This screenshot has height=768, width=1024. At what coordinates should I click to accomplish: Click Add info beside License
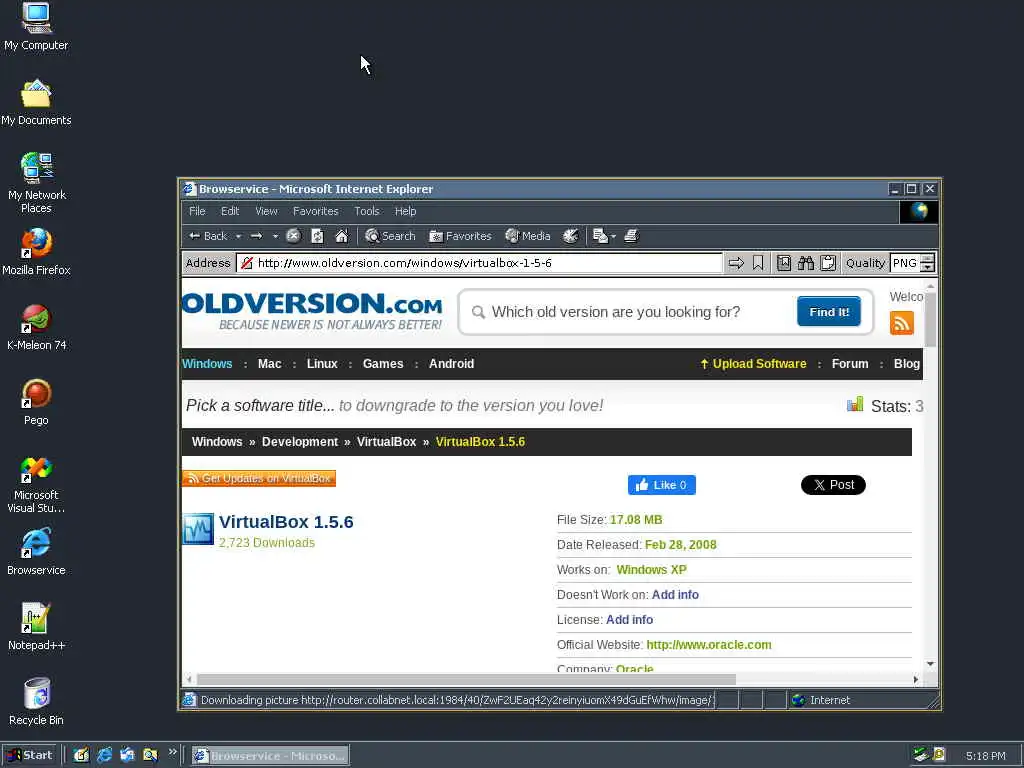click(630, 620)
